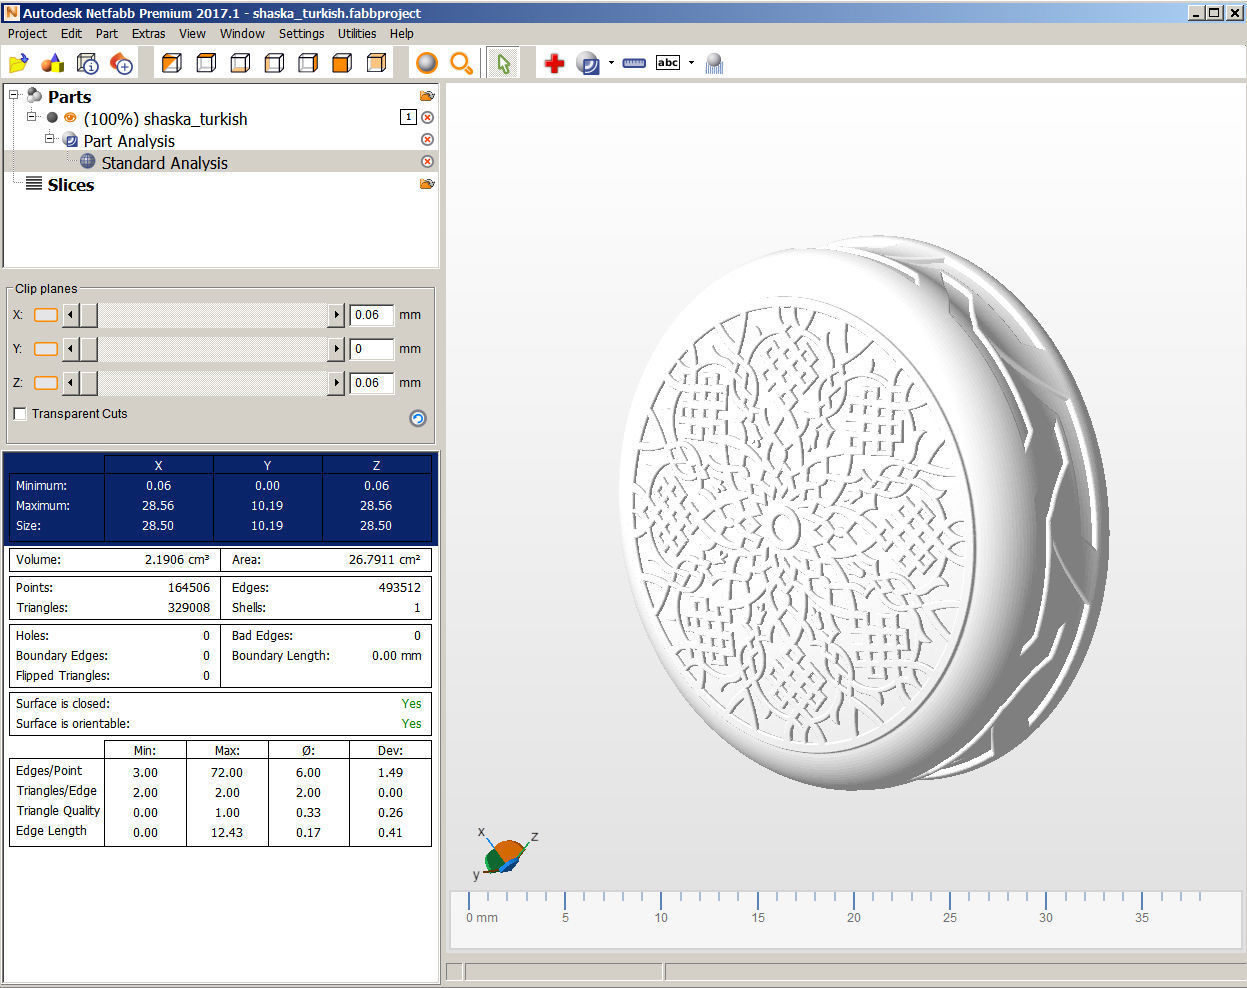Open the Utilities menu

(357, 33)
